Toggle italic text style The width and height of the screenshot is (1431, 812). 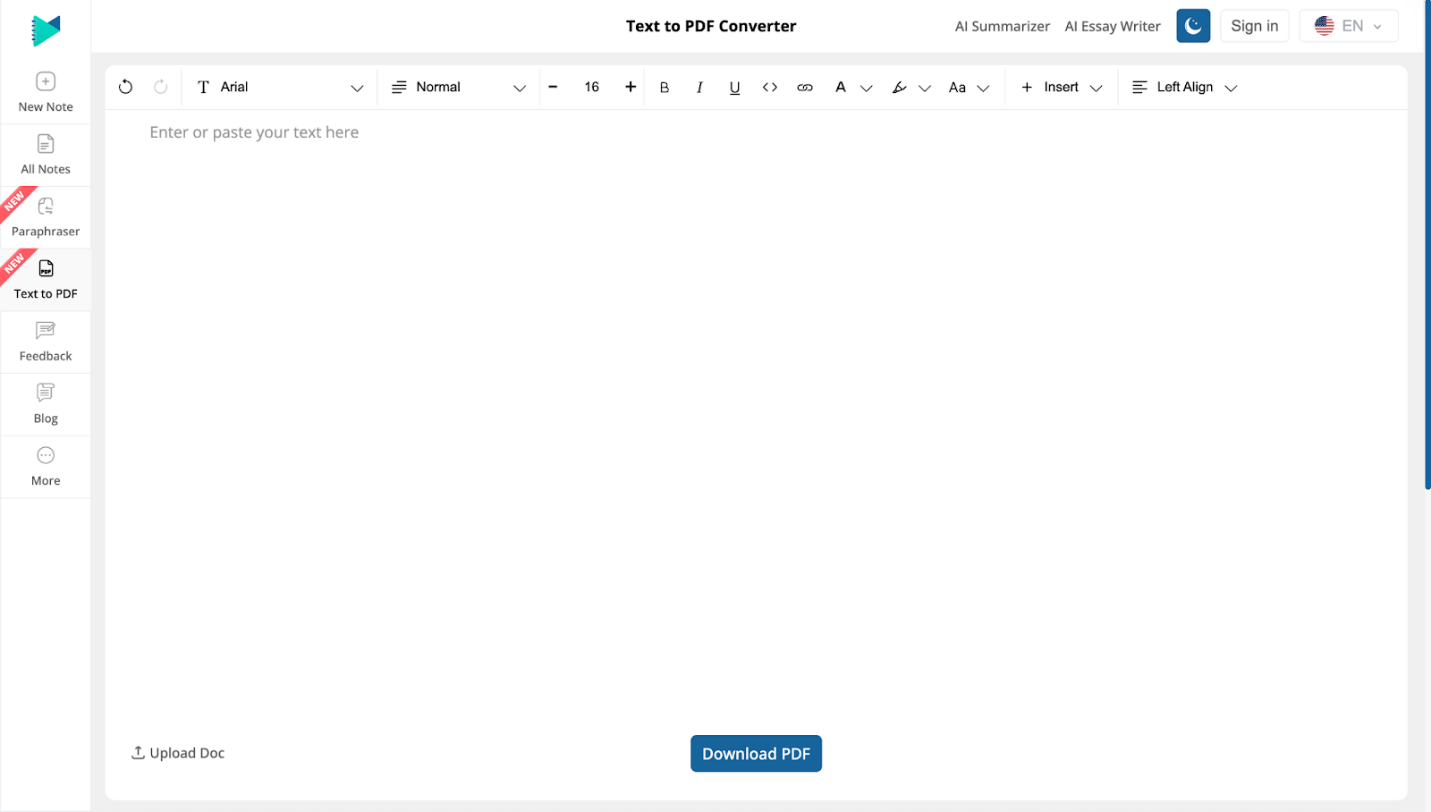click(699, 87)
